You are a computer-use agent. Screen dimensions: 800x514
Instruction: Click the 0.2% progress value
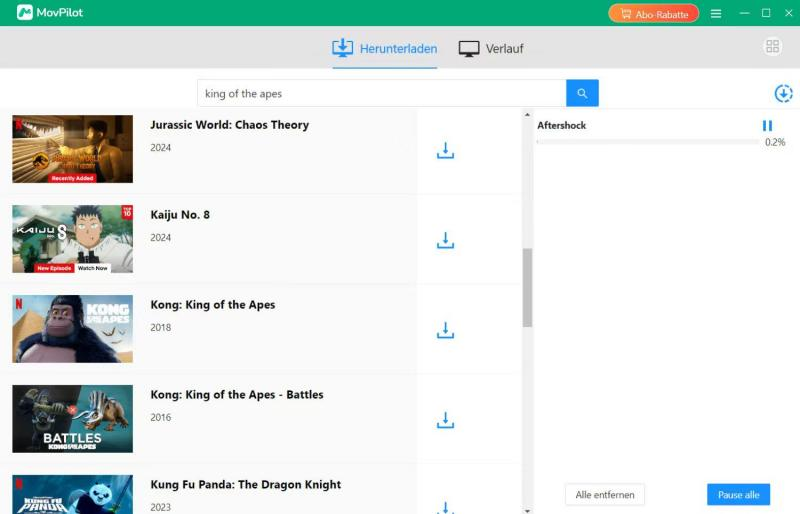775,142
